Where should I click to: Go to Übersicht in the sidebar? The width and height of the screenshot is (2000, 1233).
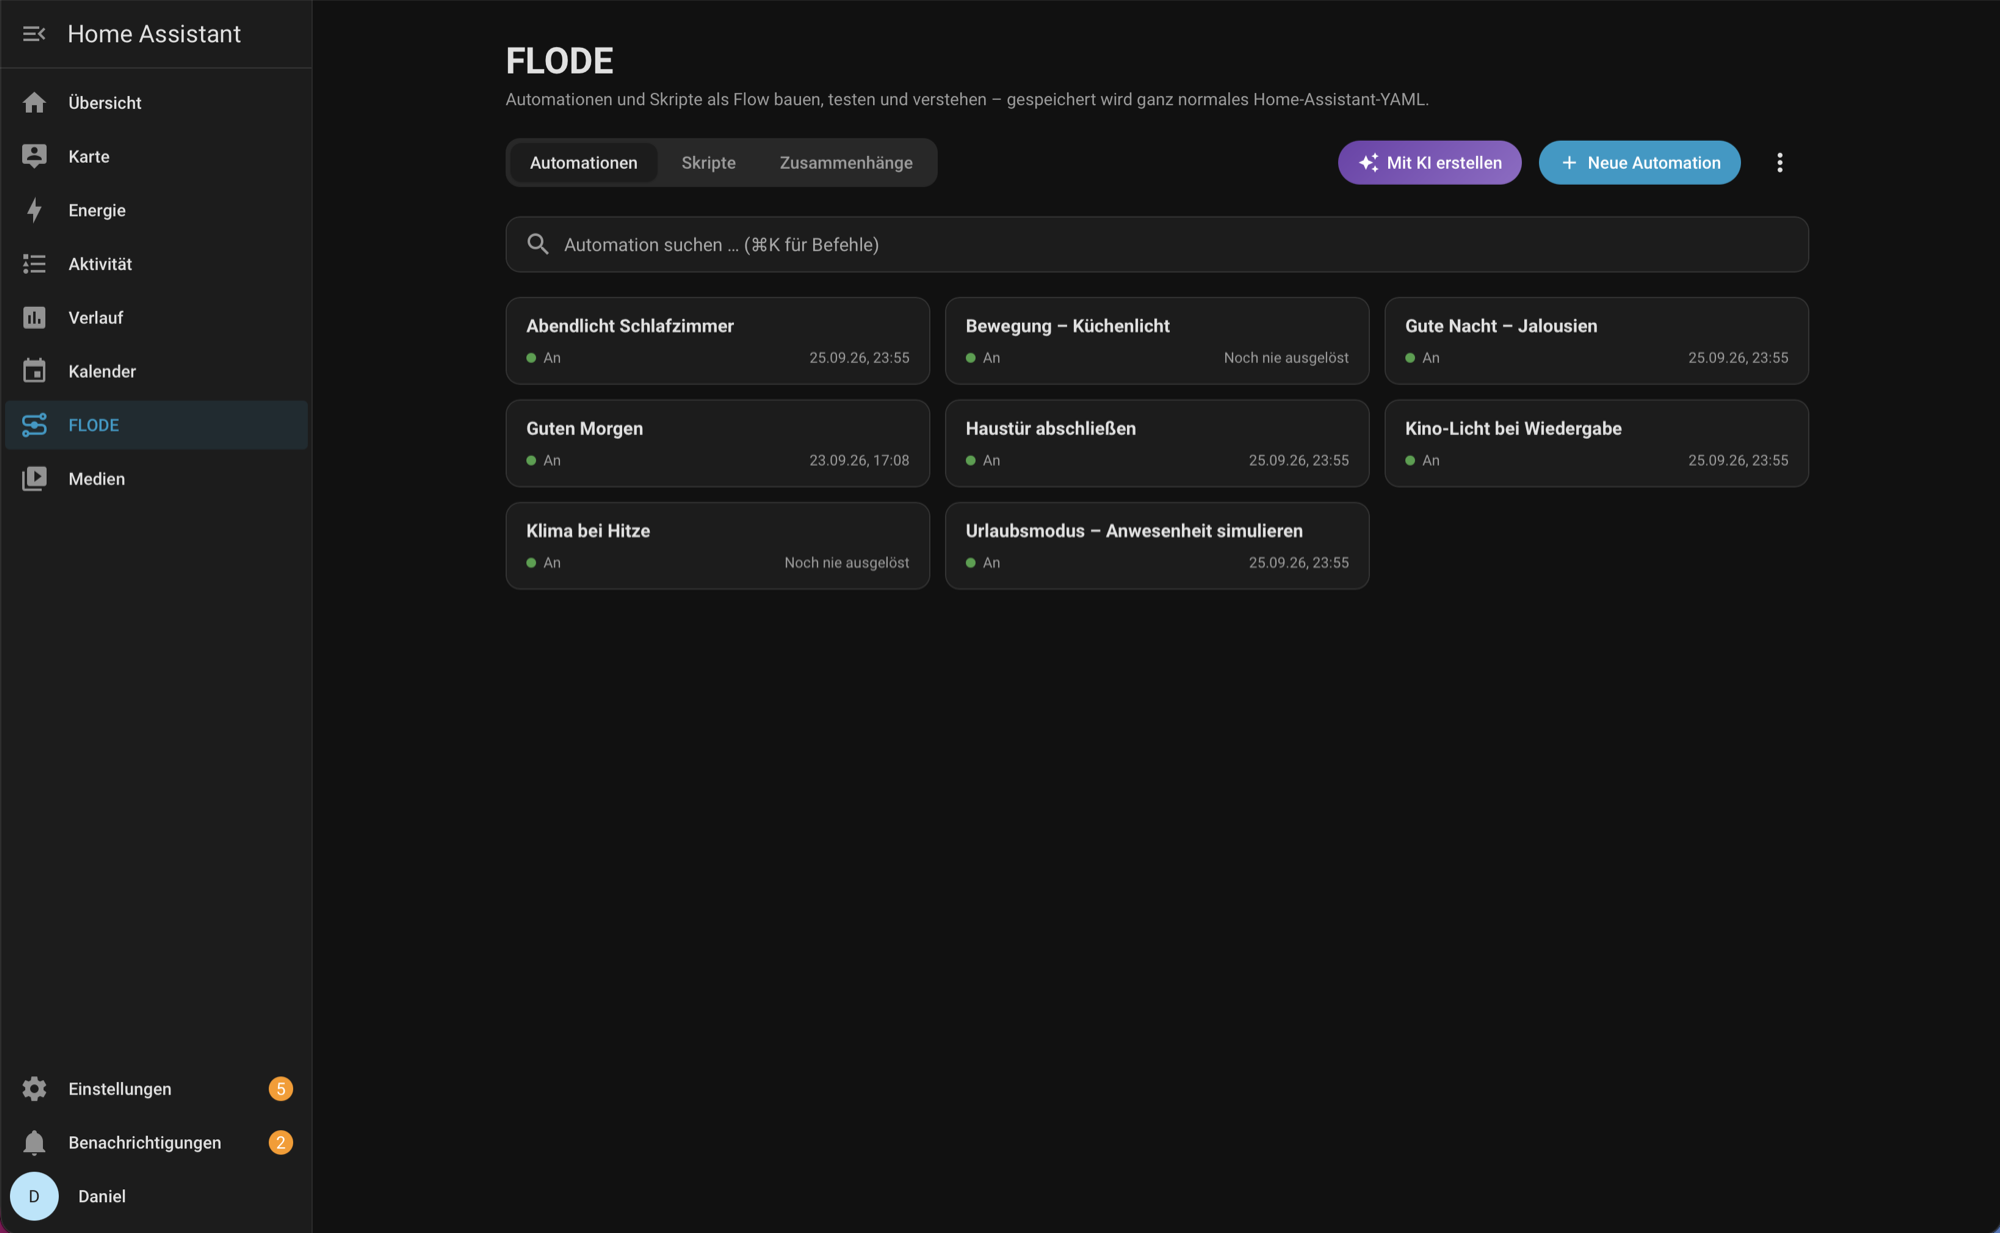[x=156, y=103]
